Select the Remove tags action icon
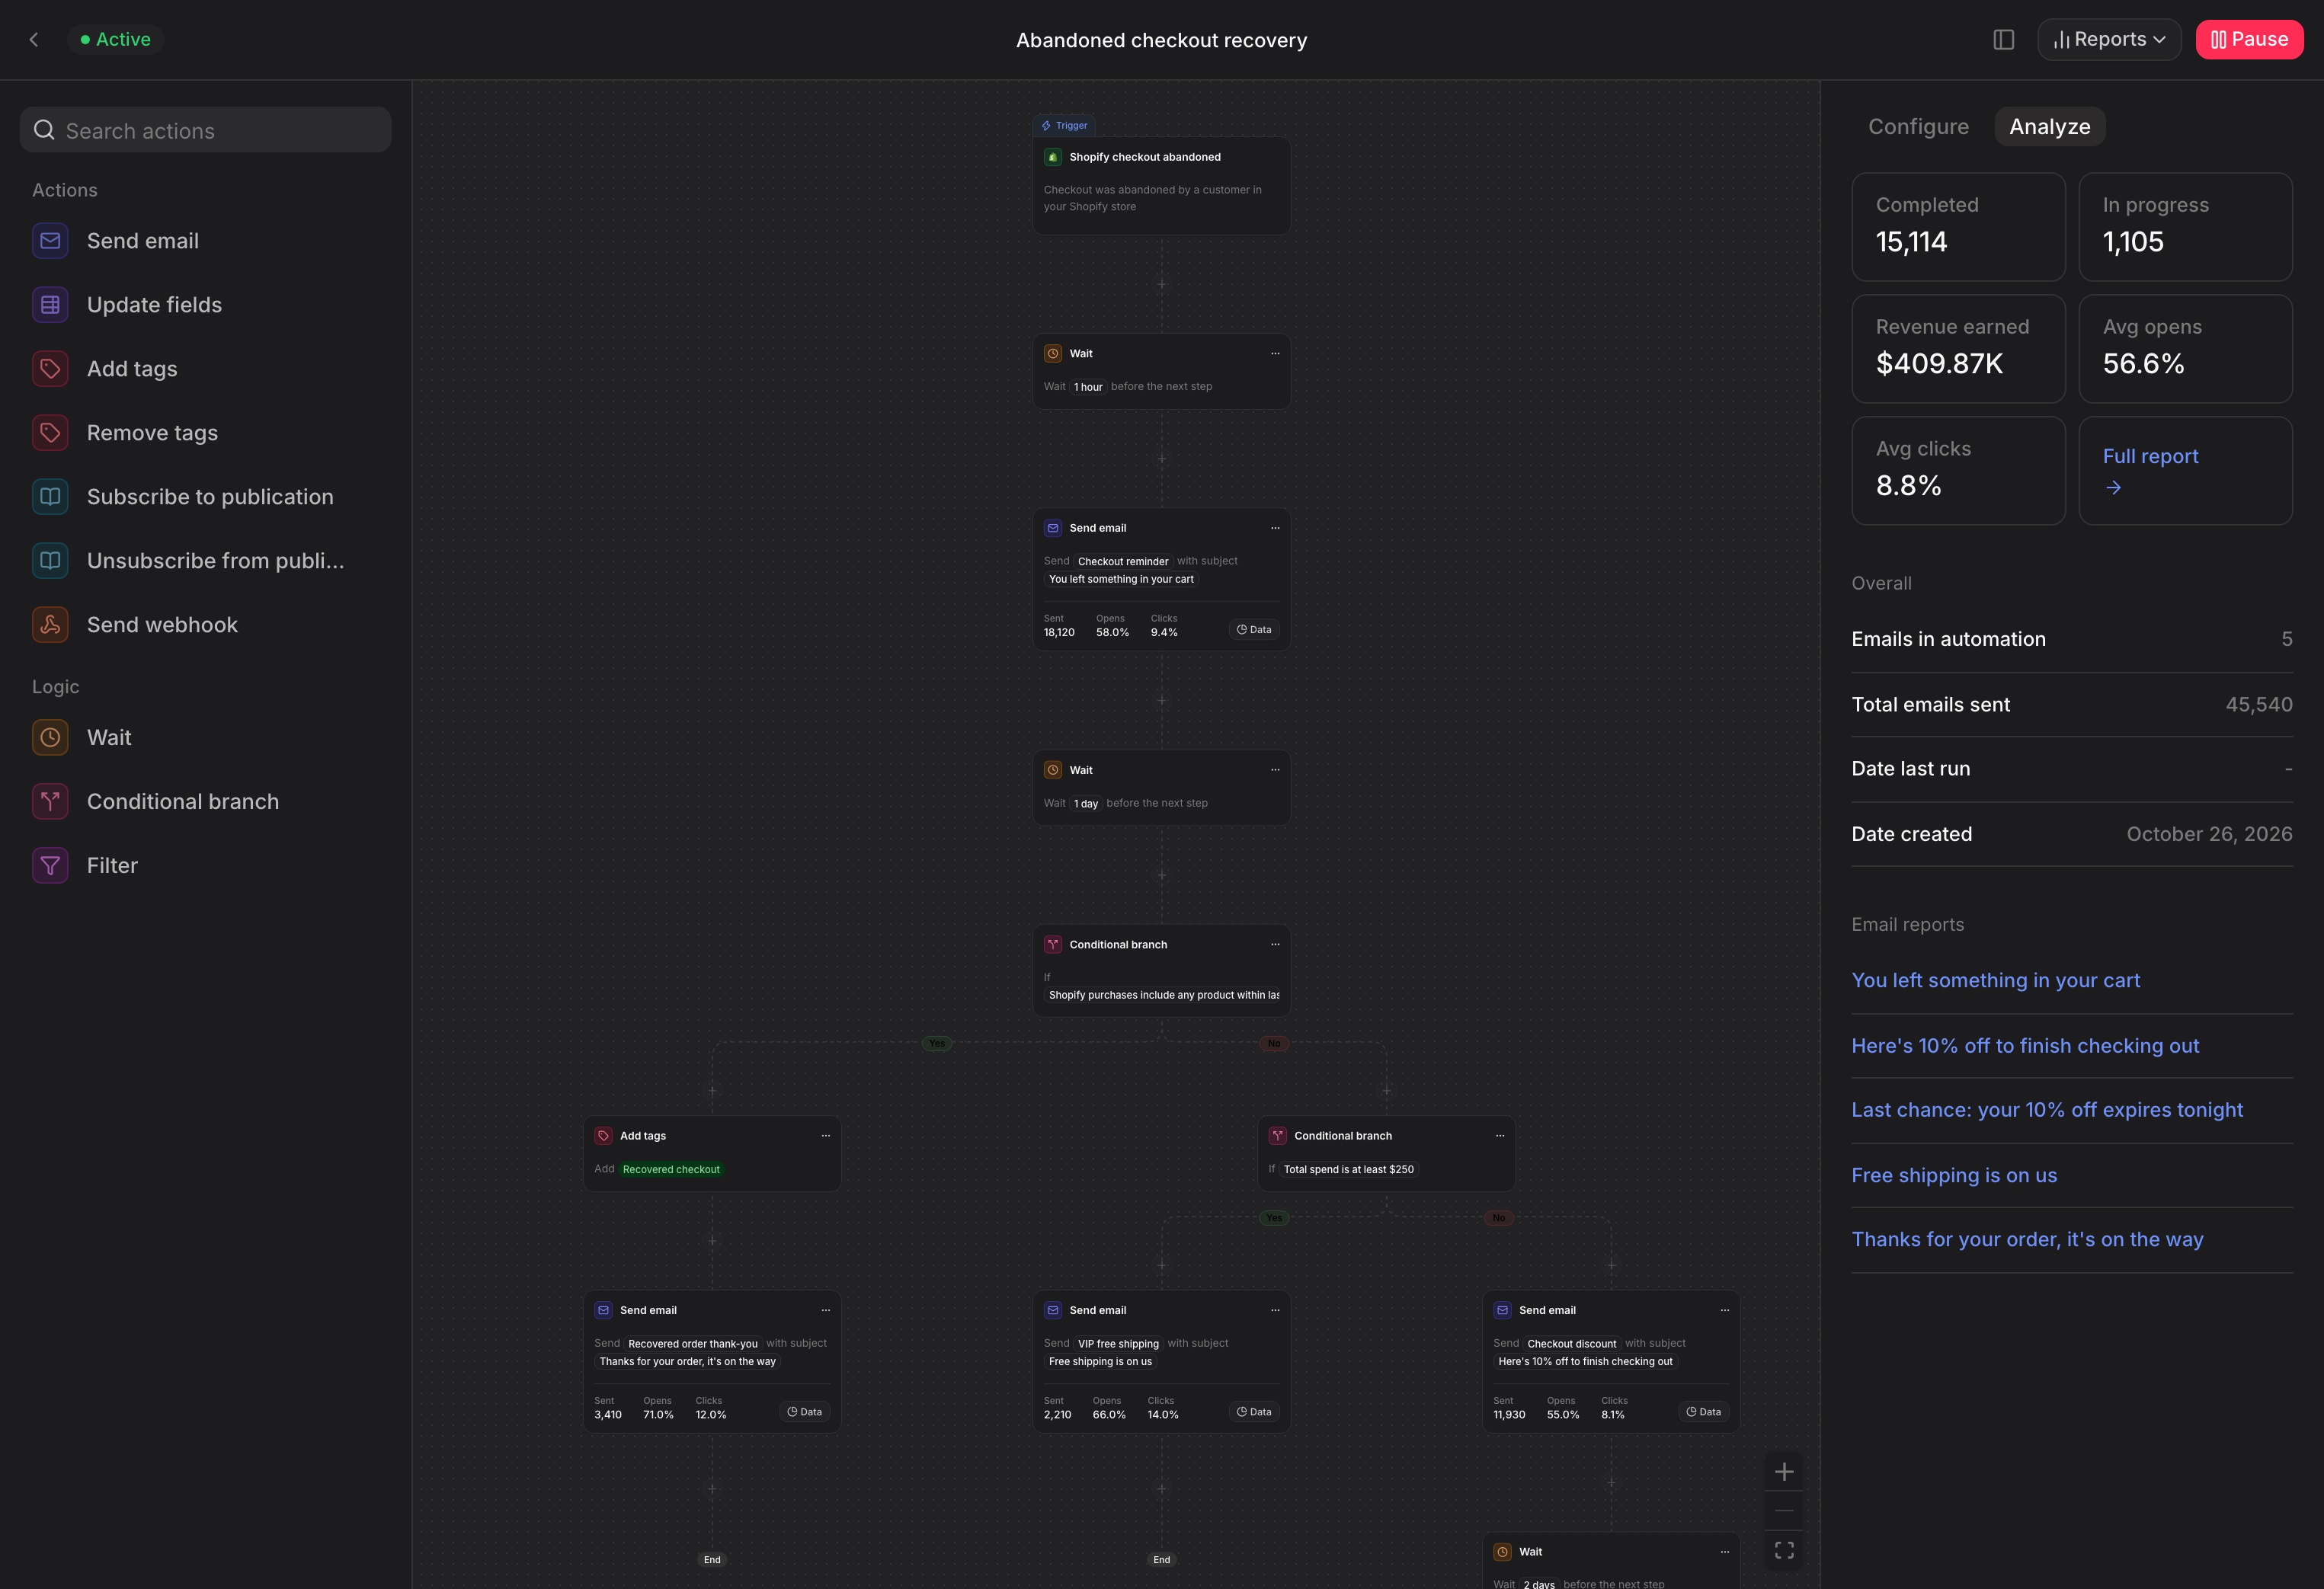Viewport: 2324px width, 1589px height. pyautogui.click(x=50, y=433)
